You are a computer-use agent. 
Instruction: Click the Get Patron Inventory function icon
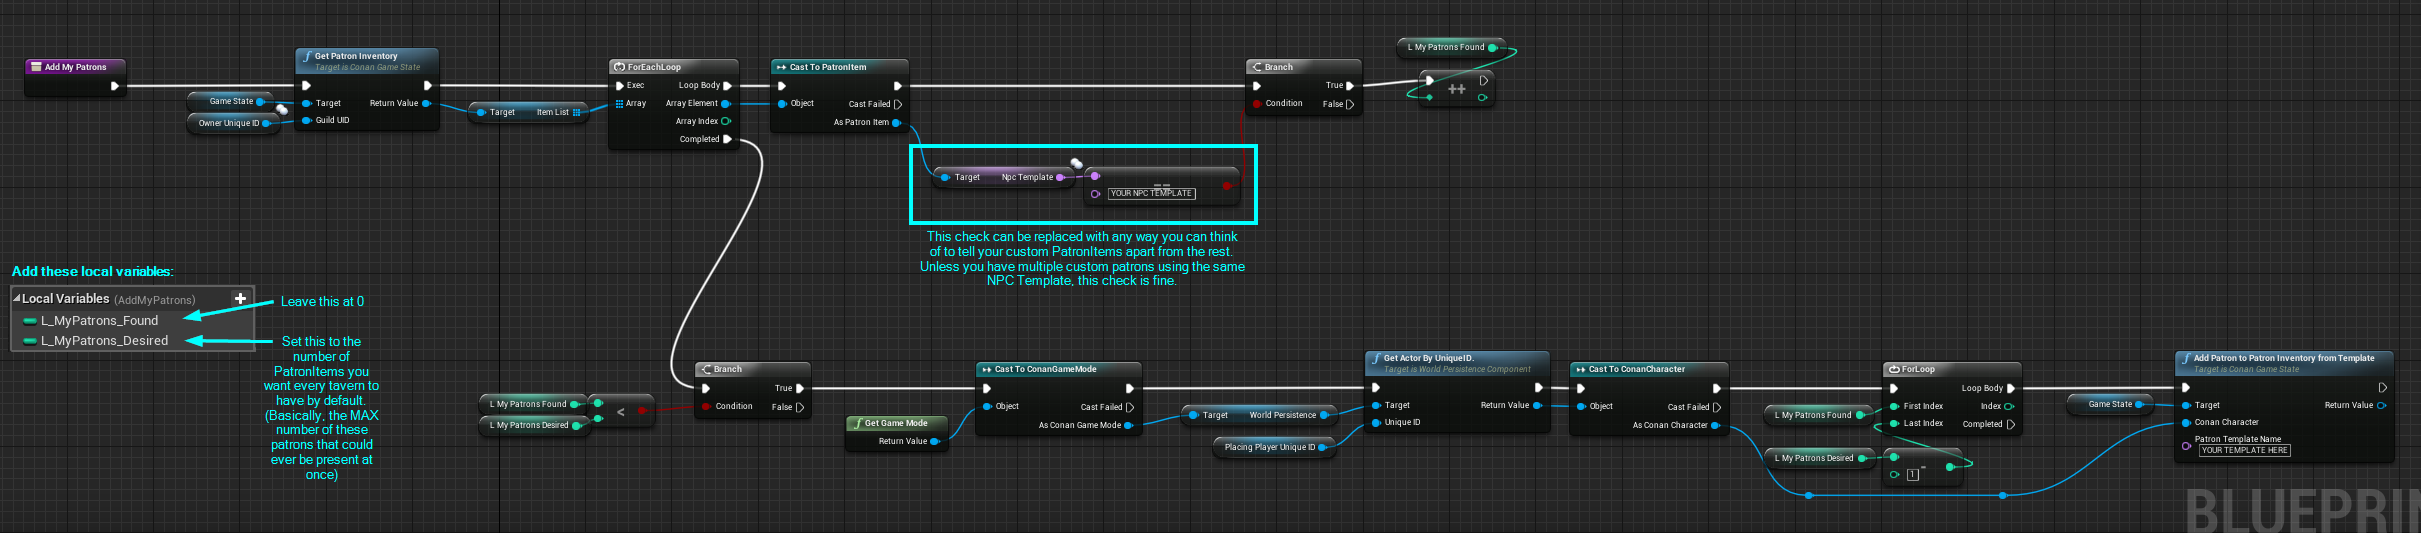point(306,57)
